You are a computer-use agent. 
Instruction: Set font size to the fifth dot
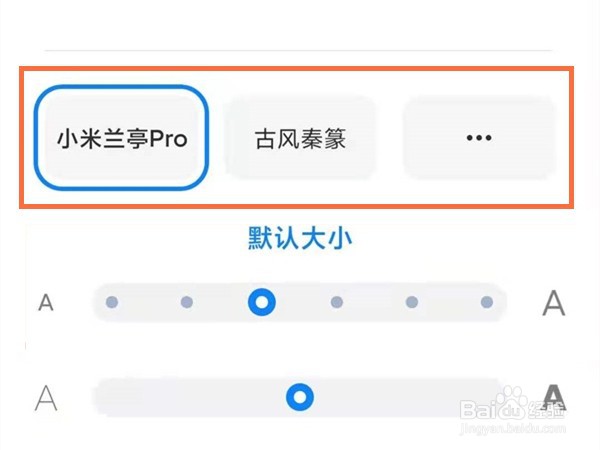coord(412,302)
